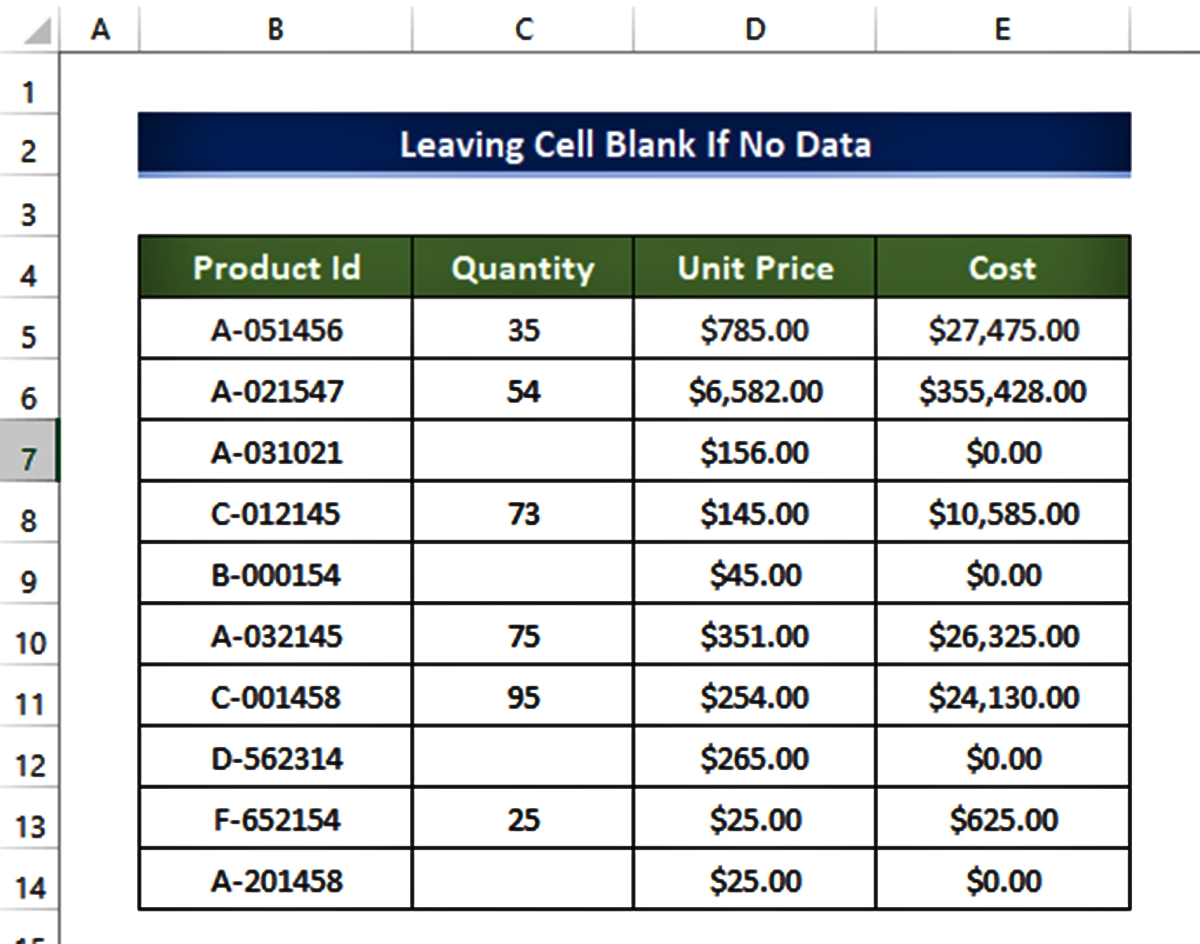
Task: Select column D header
Action: (755, 27)
